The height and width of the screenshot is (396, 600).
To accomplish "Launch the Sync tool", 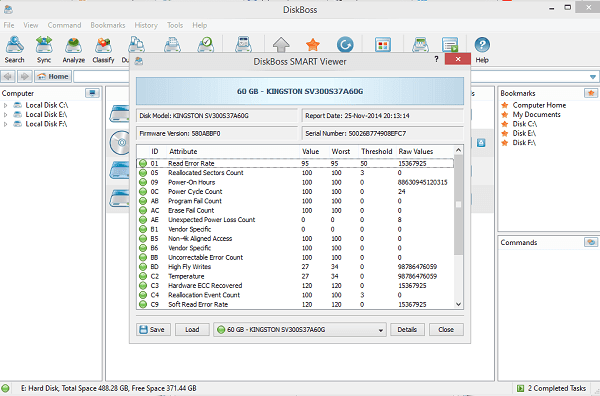I will click(44, 49).
